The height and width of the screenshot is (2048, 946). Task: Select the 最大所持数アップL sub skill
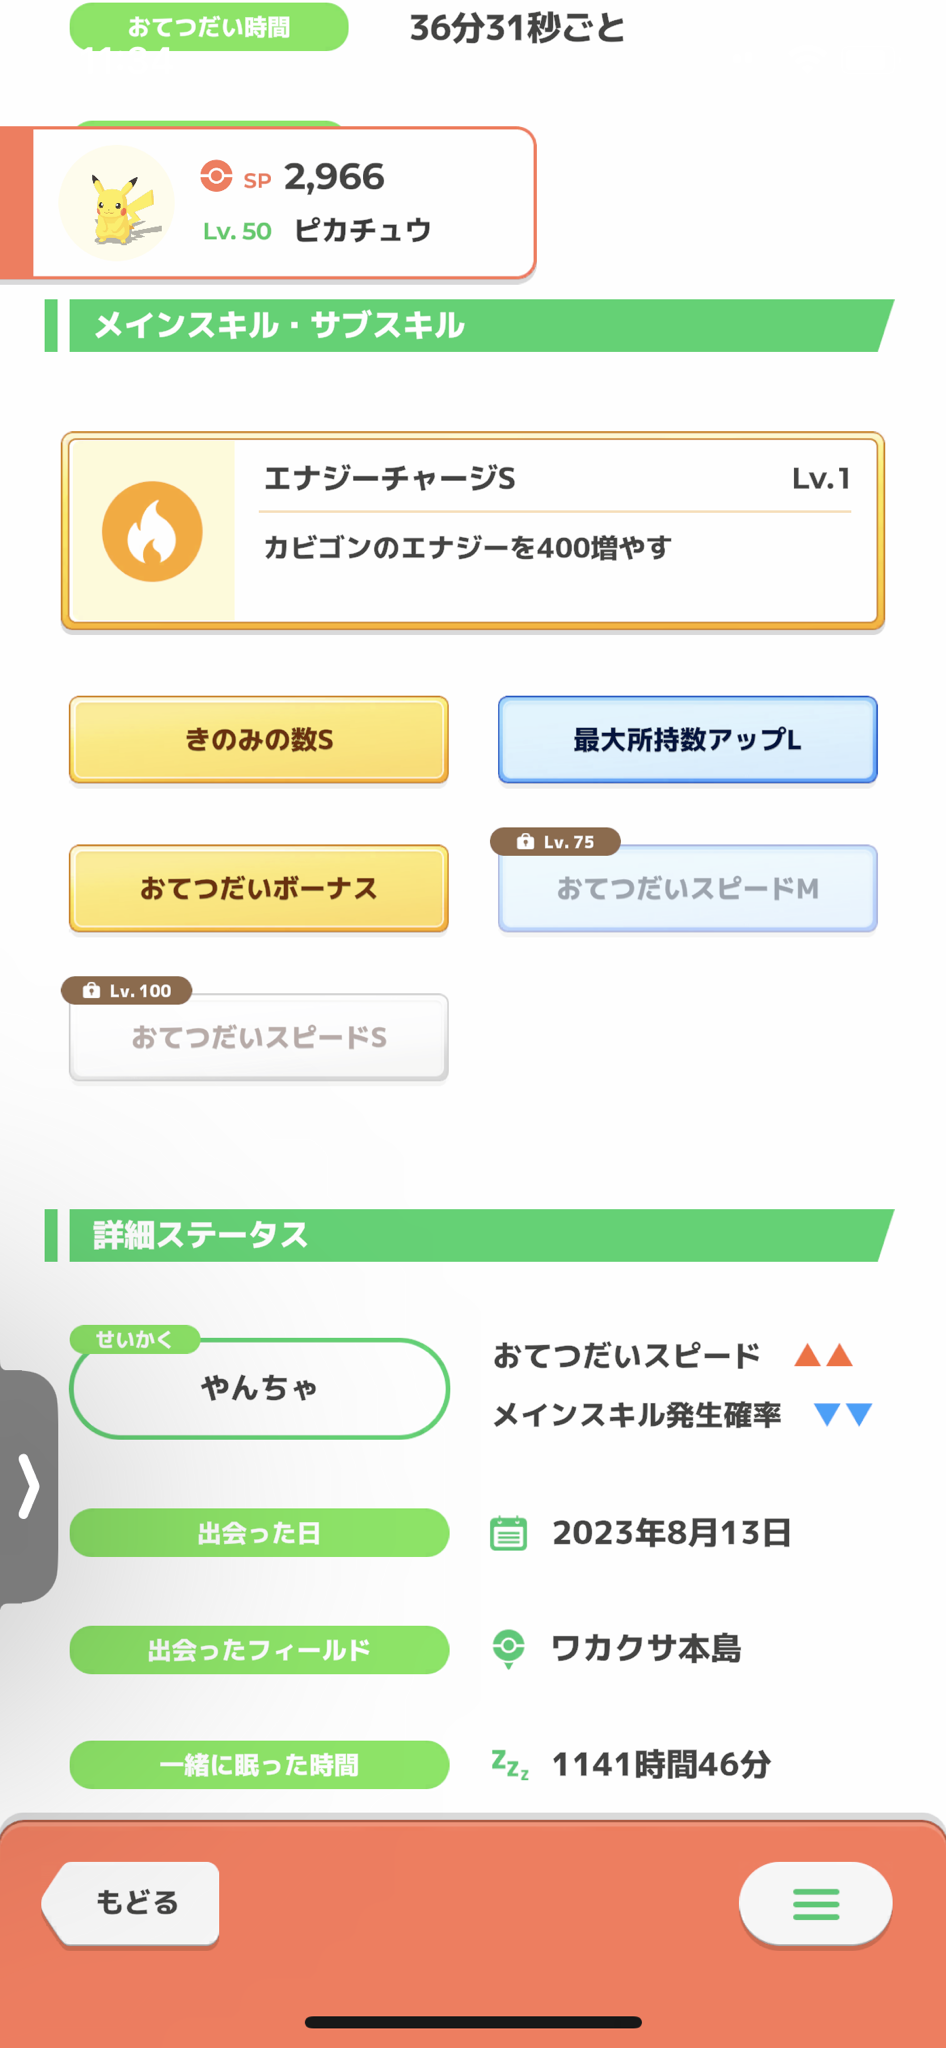pyautogui.click(x=688, y=740)
